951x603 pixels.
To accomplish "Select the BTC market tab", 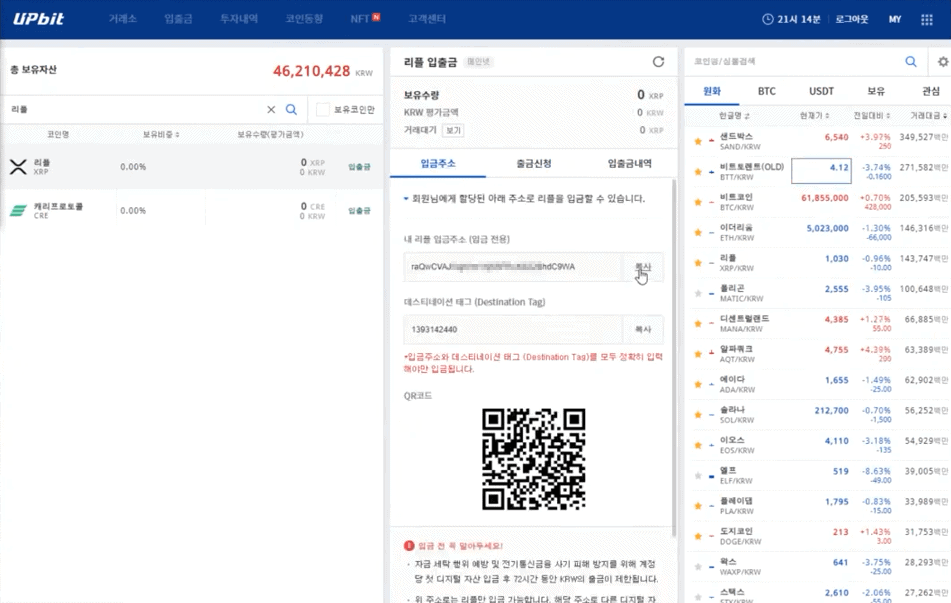I will point(767,91).
